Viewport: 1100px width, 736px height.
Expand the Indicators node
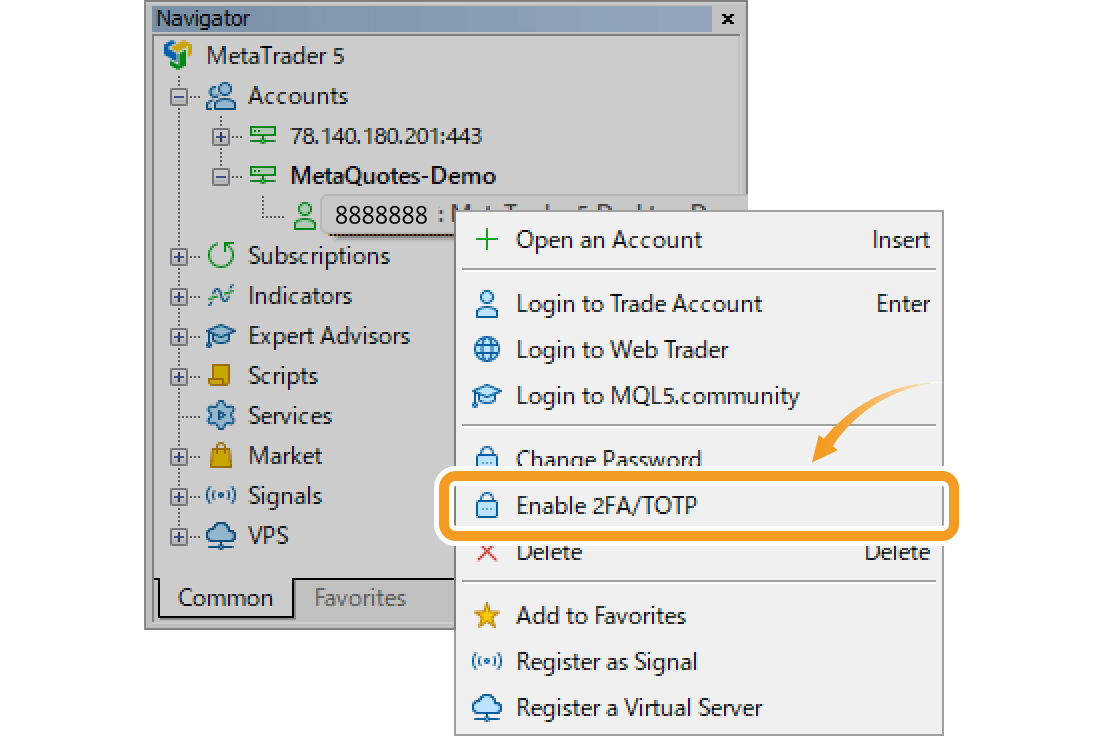[179, 297]
